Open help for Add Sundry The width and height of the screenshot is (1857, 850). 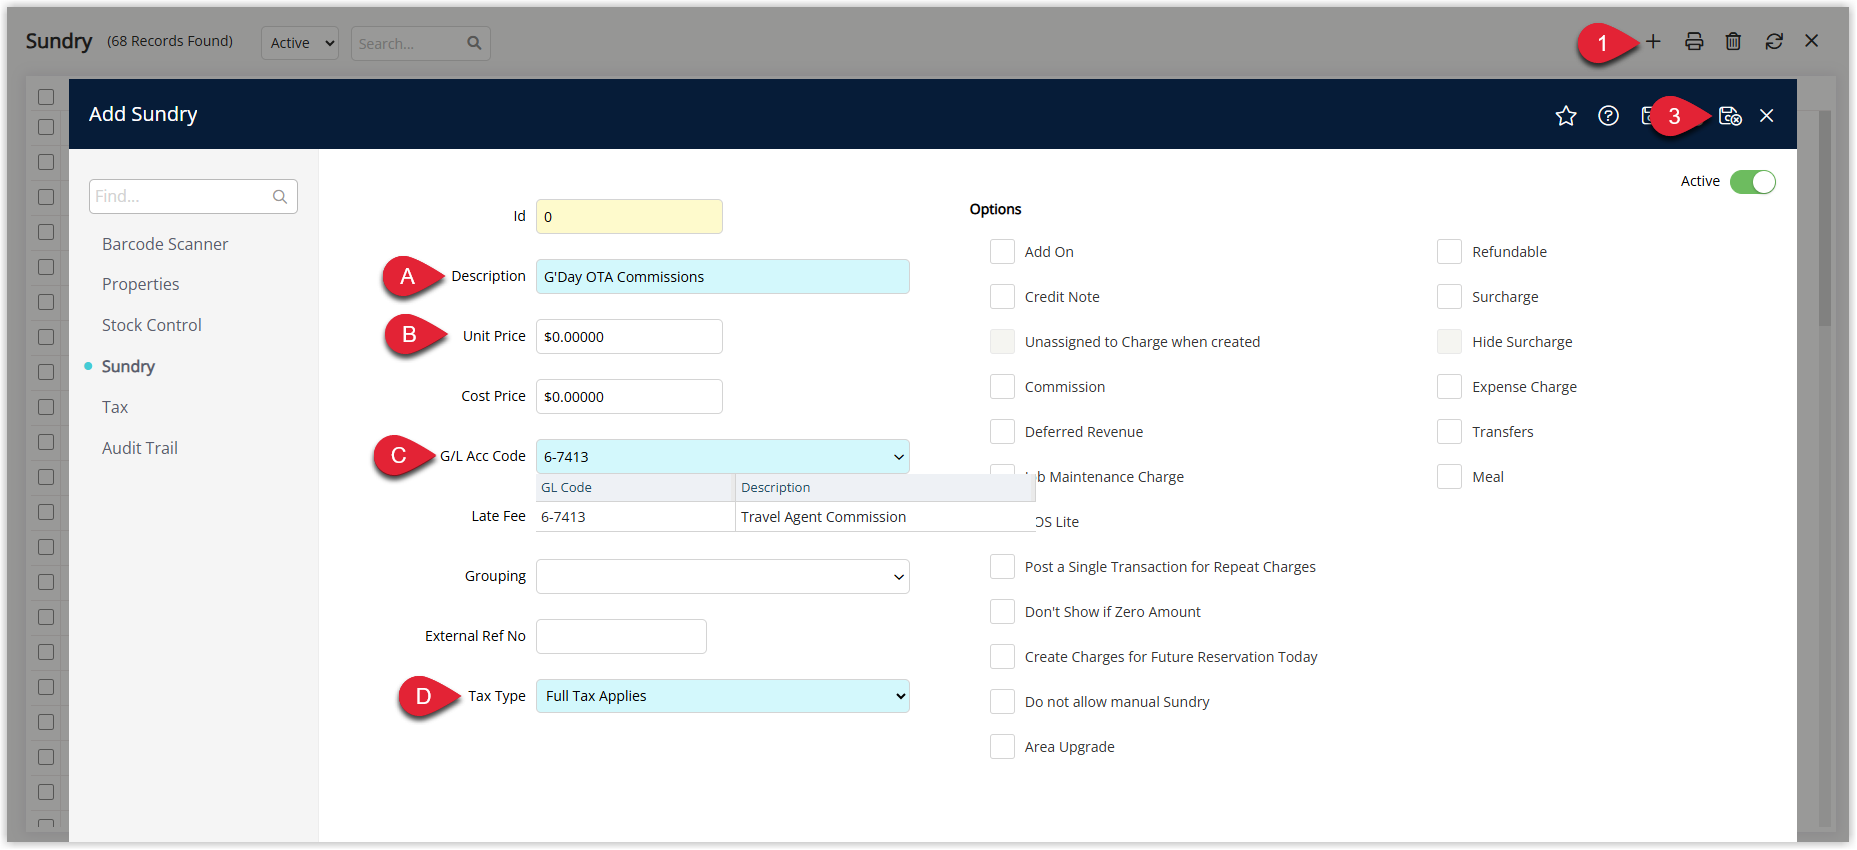coord(1608,116)
